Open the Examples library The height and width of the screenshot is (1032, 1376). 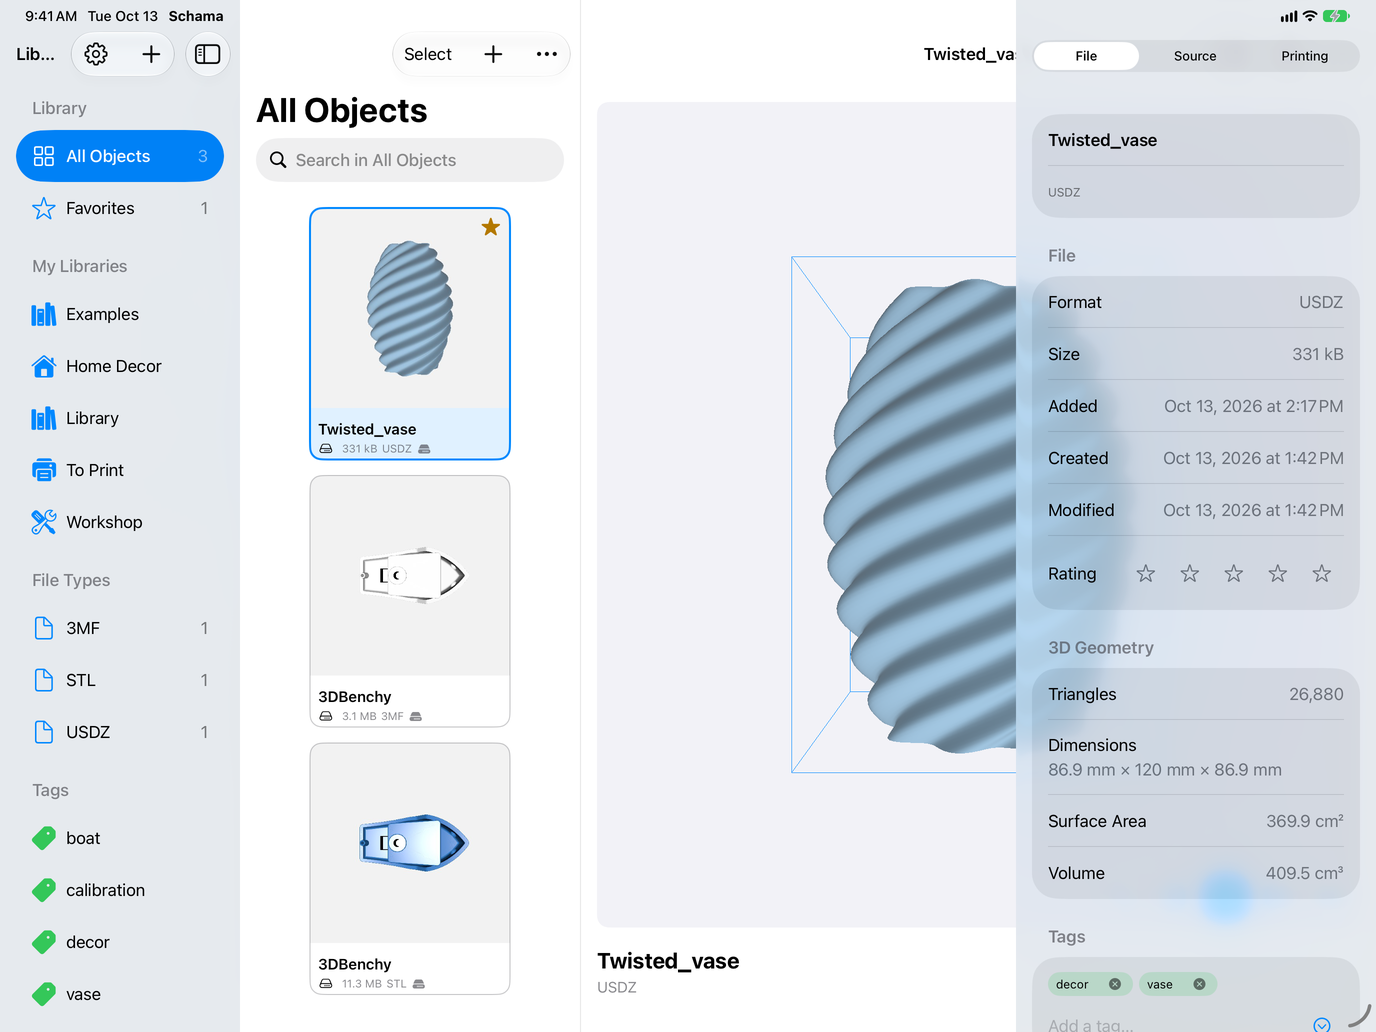(120, 314)
